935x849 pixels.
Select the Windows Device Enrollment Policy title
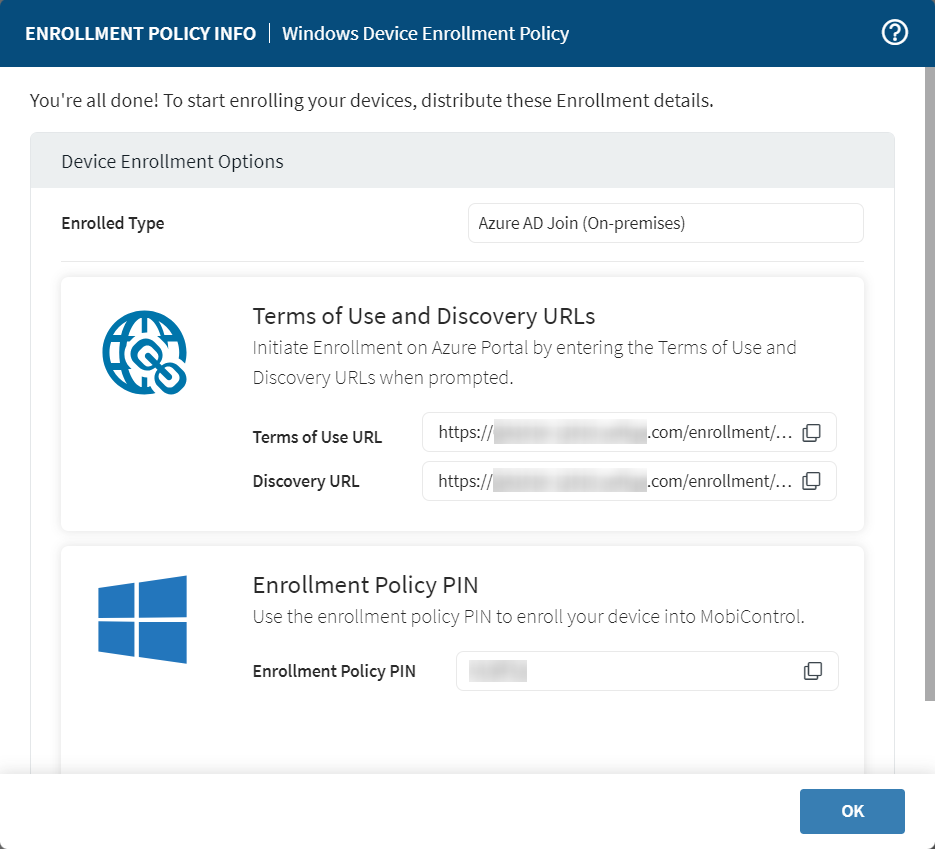(x=425, y=33)
